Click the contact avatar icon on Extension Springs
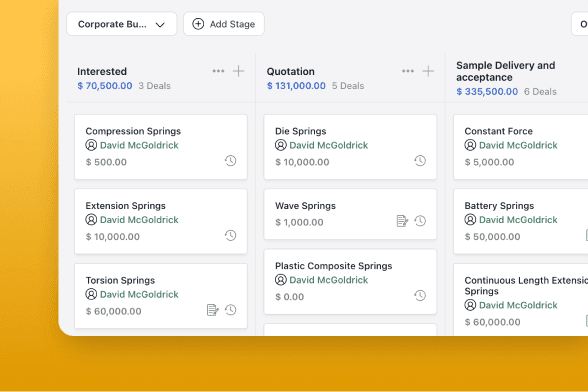Viewport: 588px width, 392px height. point(91,219)
